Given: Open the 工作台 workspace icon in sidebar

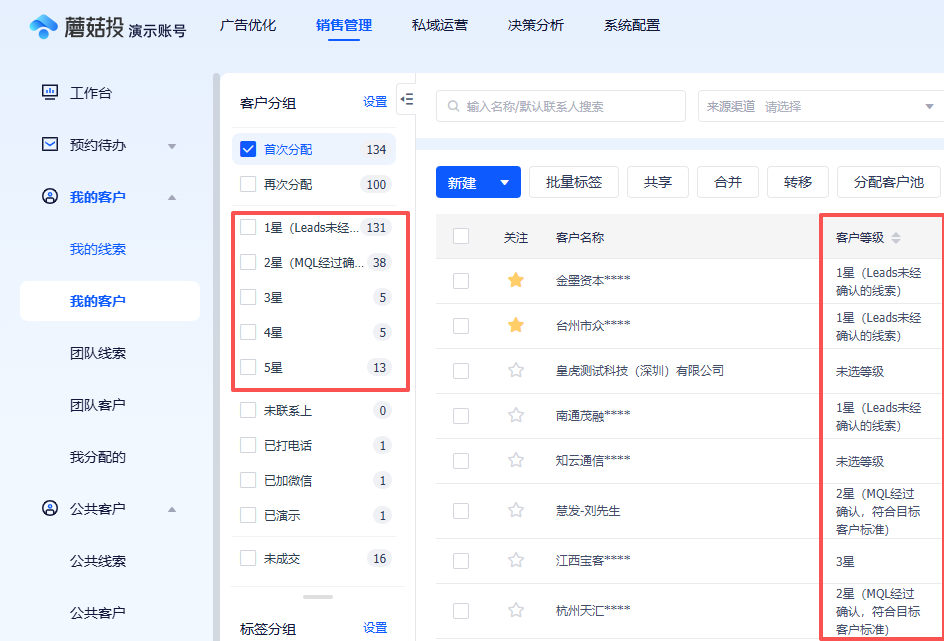Looking at the screenshot, I should click(50, 93).
